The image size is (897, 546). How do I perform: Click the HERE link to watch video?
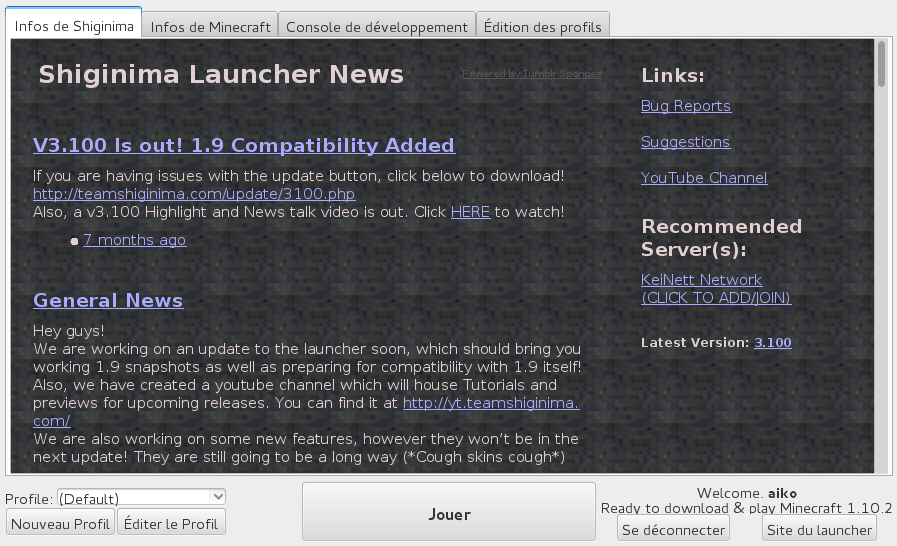(x=470, y=212)
